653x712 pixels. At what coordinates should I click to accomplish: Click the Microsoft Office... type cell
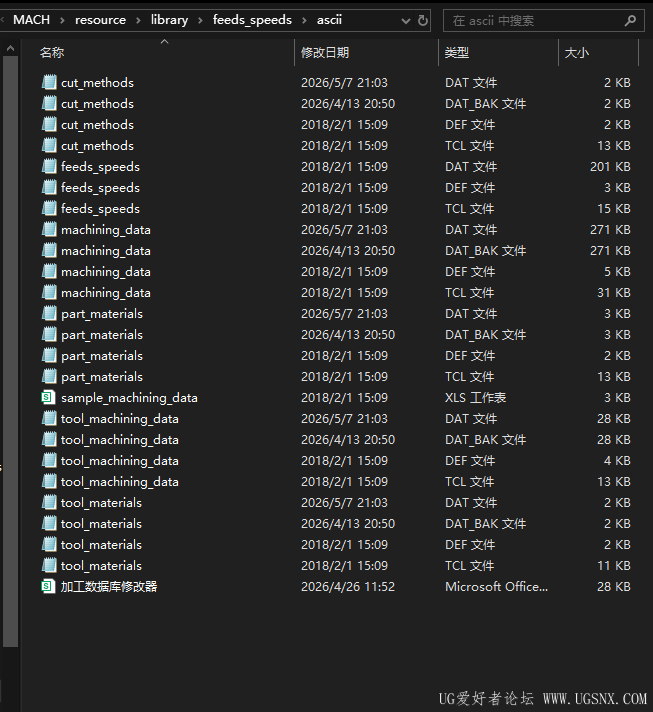point(496,587)
